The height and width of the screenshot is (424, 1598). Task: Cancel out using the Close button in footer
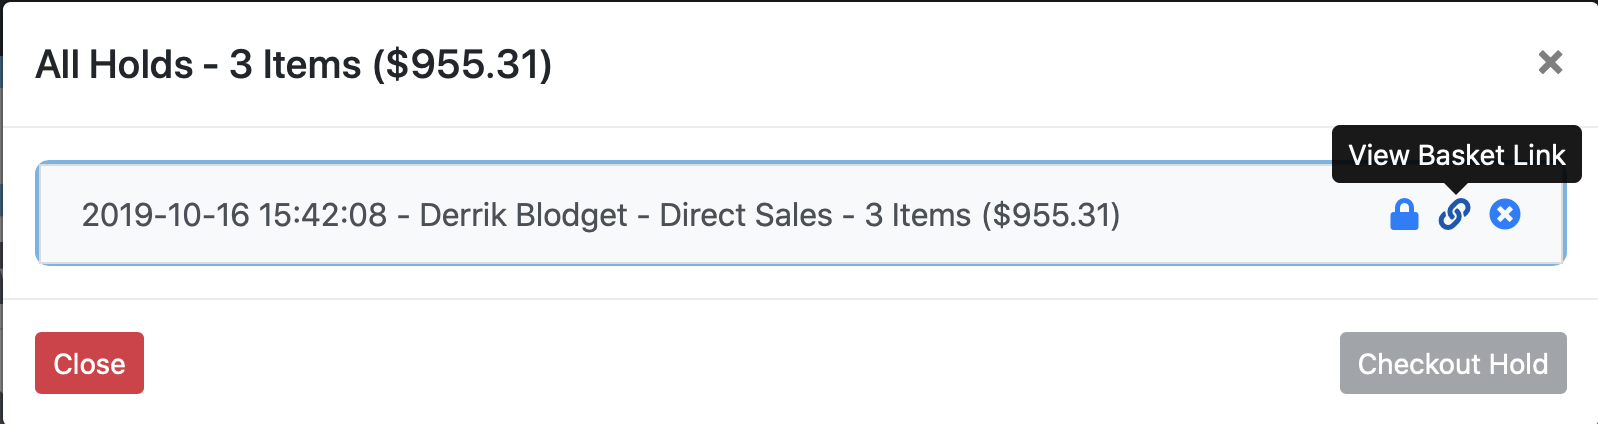tap(89, 363)
